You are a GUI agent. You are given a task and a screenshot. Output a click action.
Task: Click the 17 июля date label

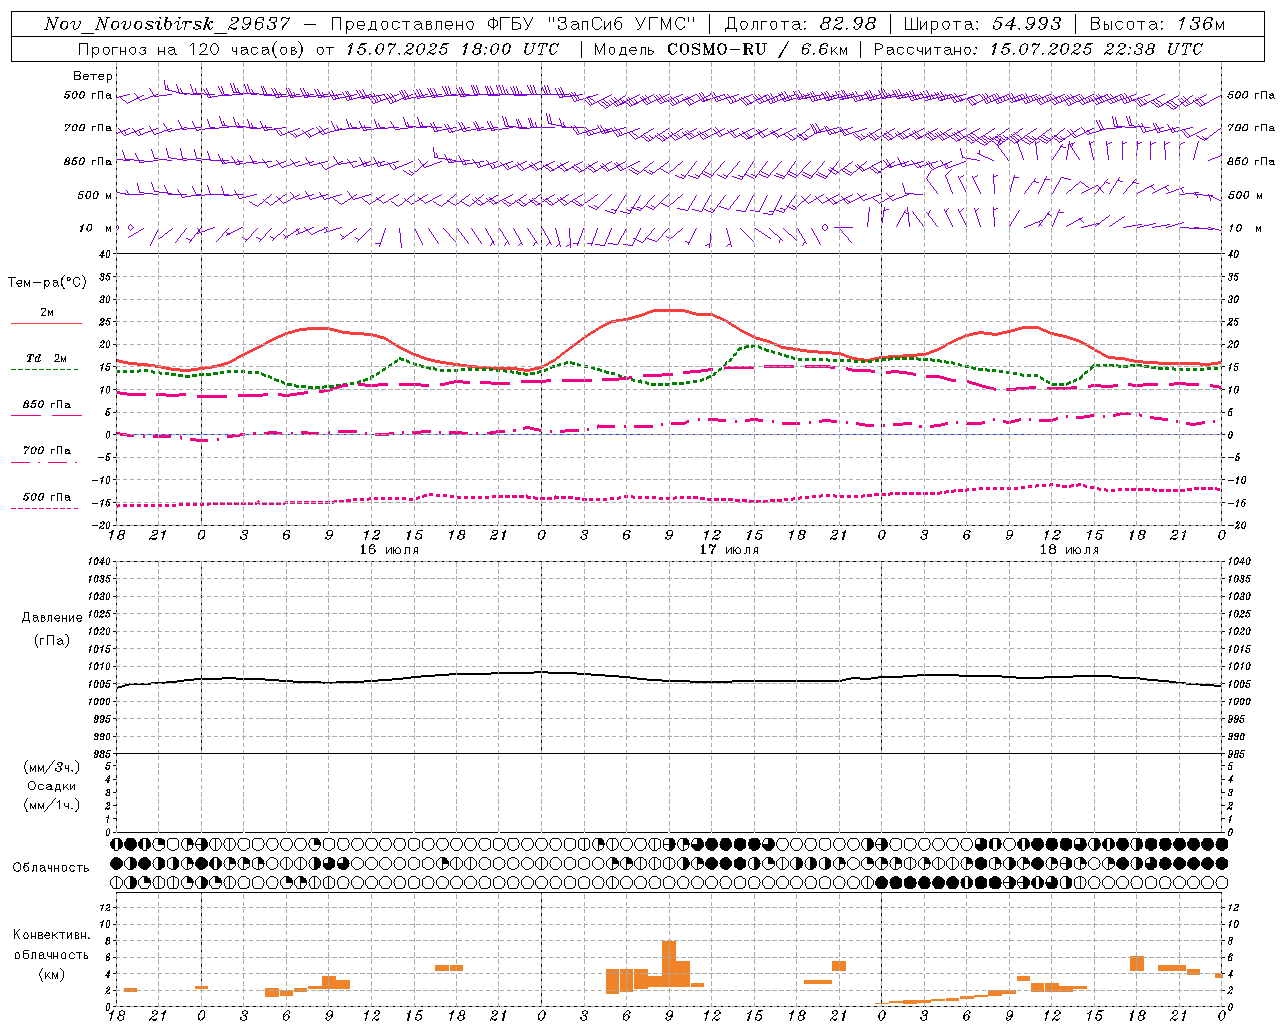[729, 550]
